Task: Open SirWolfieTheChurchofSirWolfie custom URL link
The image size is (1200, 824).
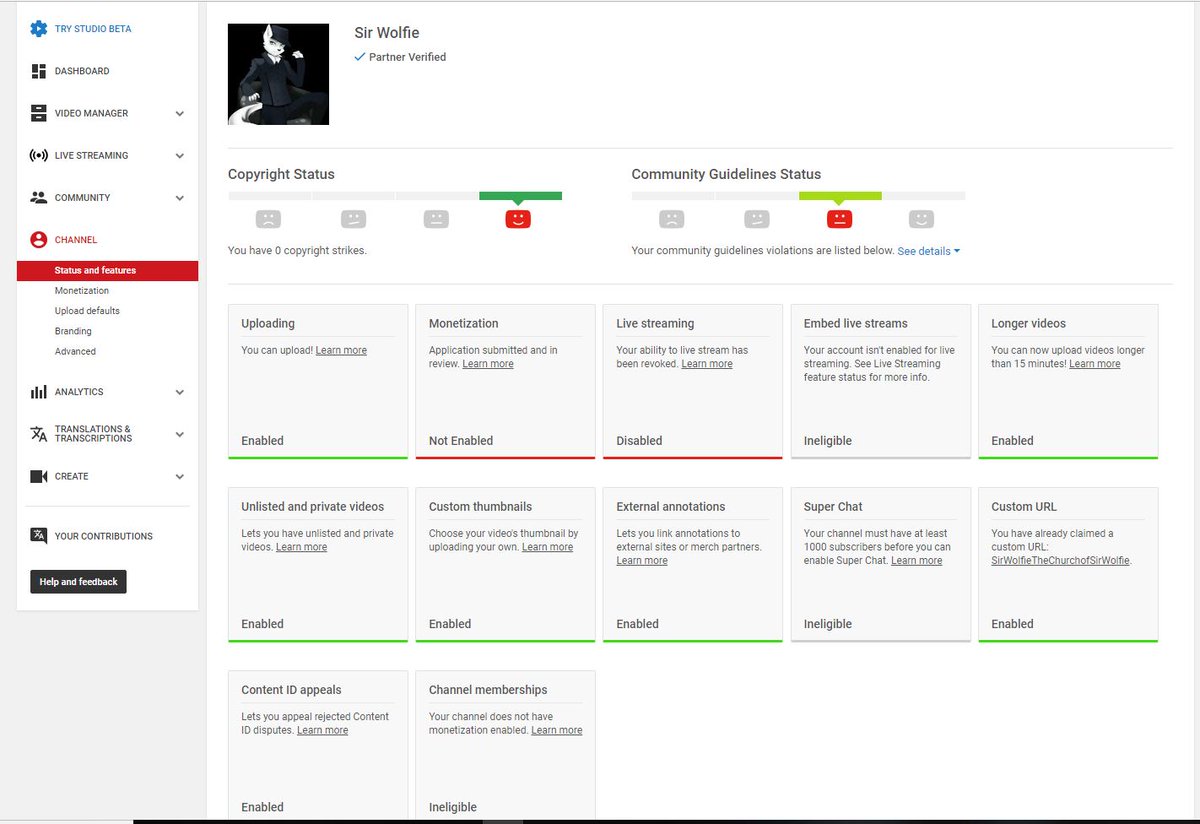Action: coord(1060,561)
